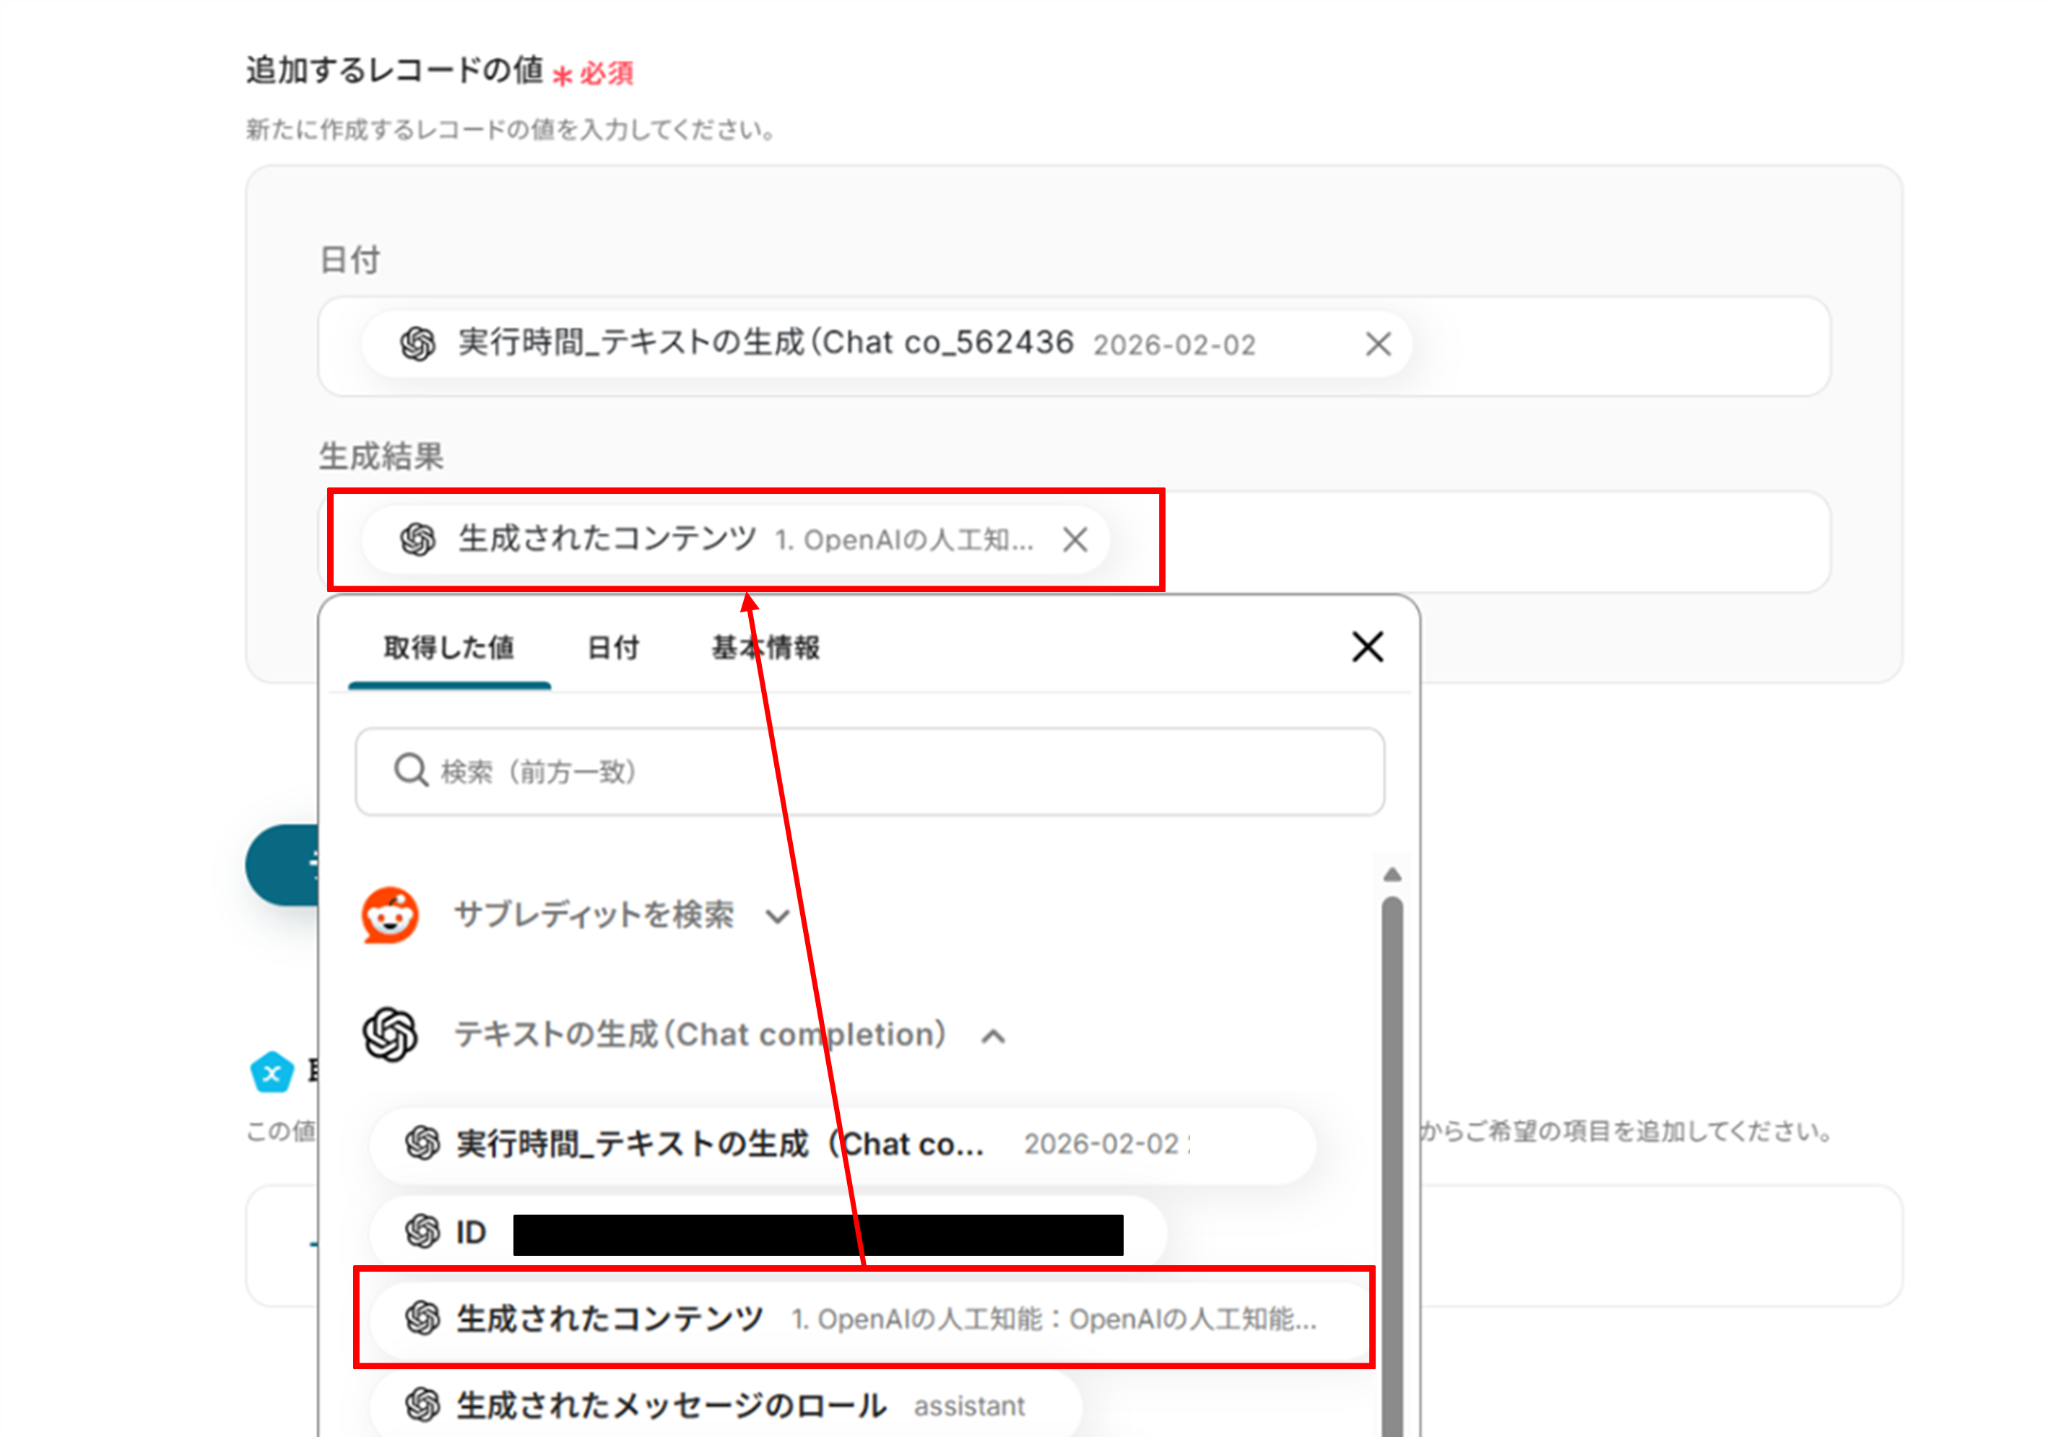
Task: Remove the 生成されたコンテンツ chip with X
Action: [1075, 540]
